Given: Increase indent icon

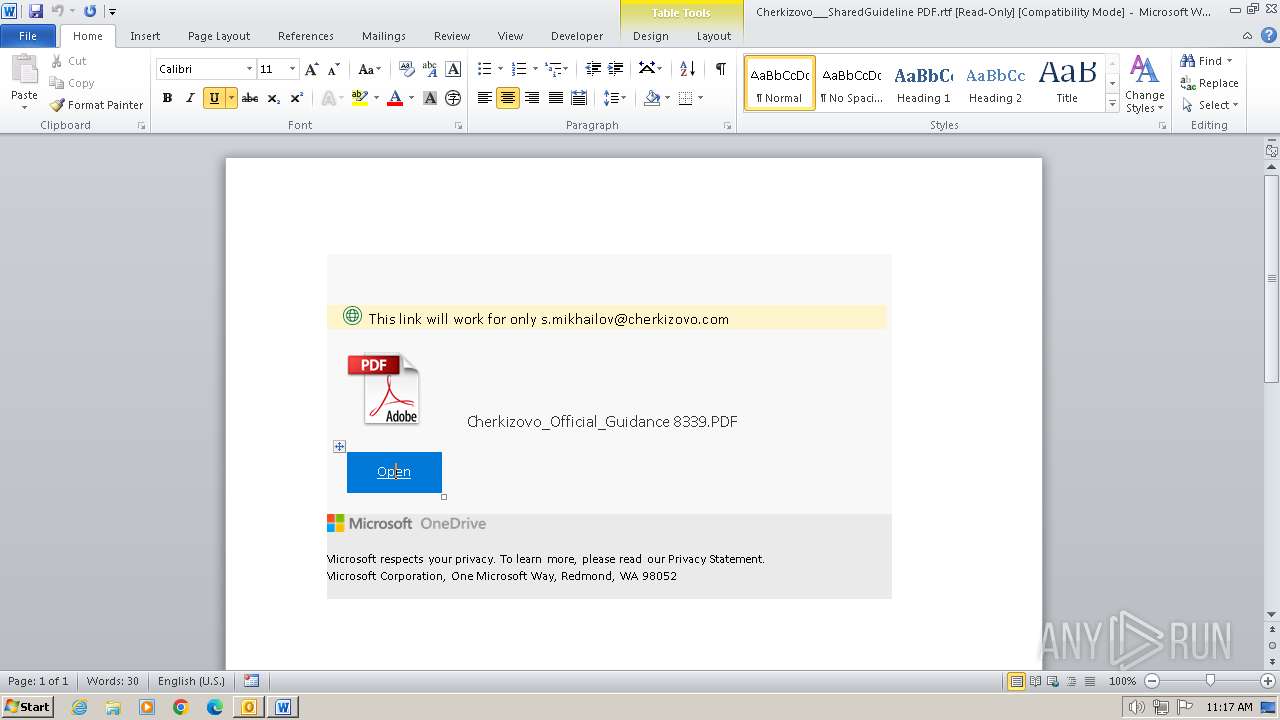Looking at the screenshot, I should click(x=616, y=69).
